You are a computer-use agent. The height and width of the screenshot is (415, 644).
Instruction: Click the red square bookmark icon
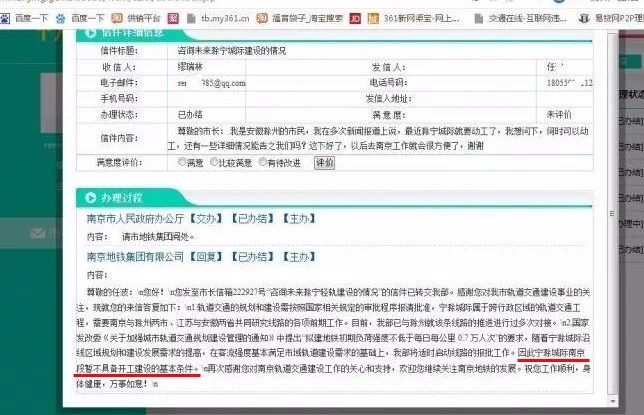coord(173,18)
